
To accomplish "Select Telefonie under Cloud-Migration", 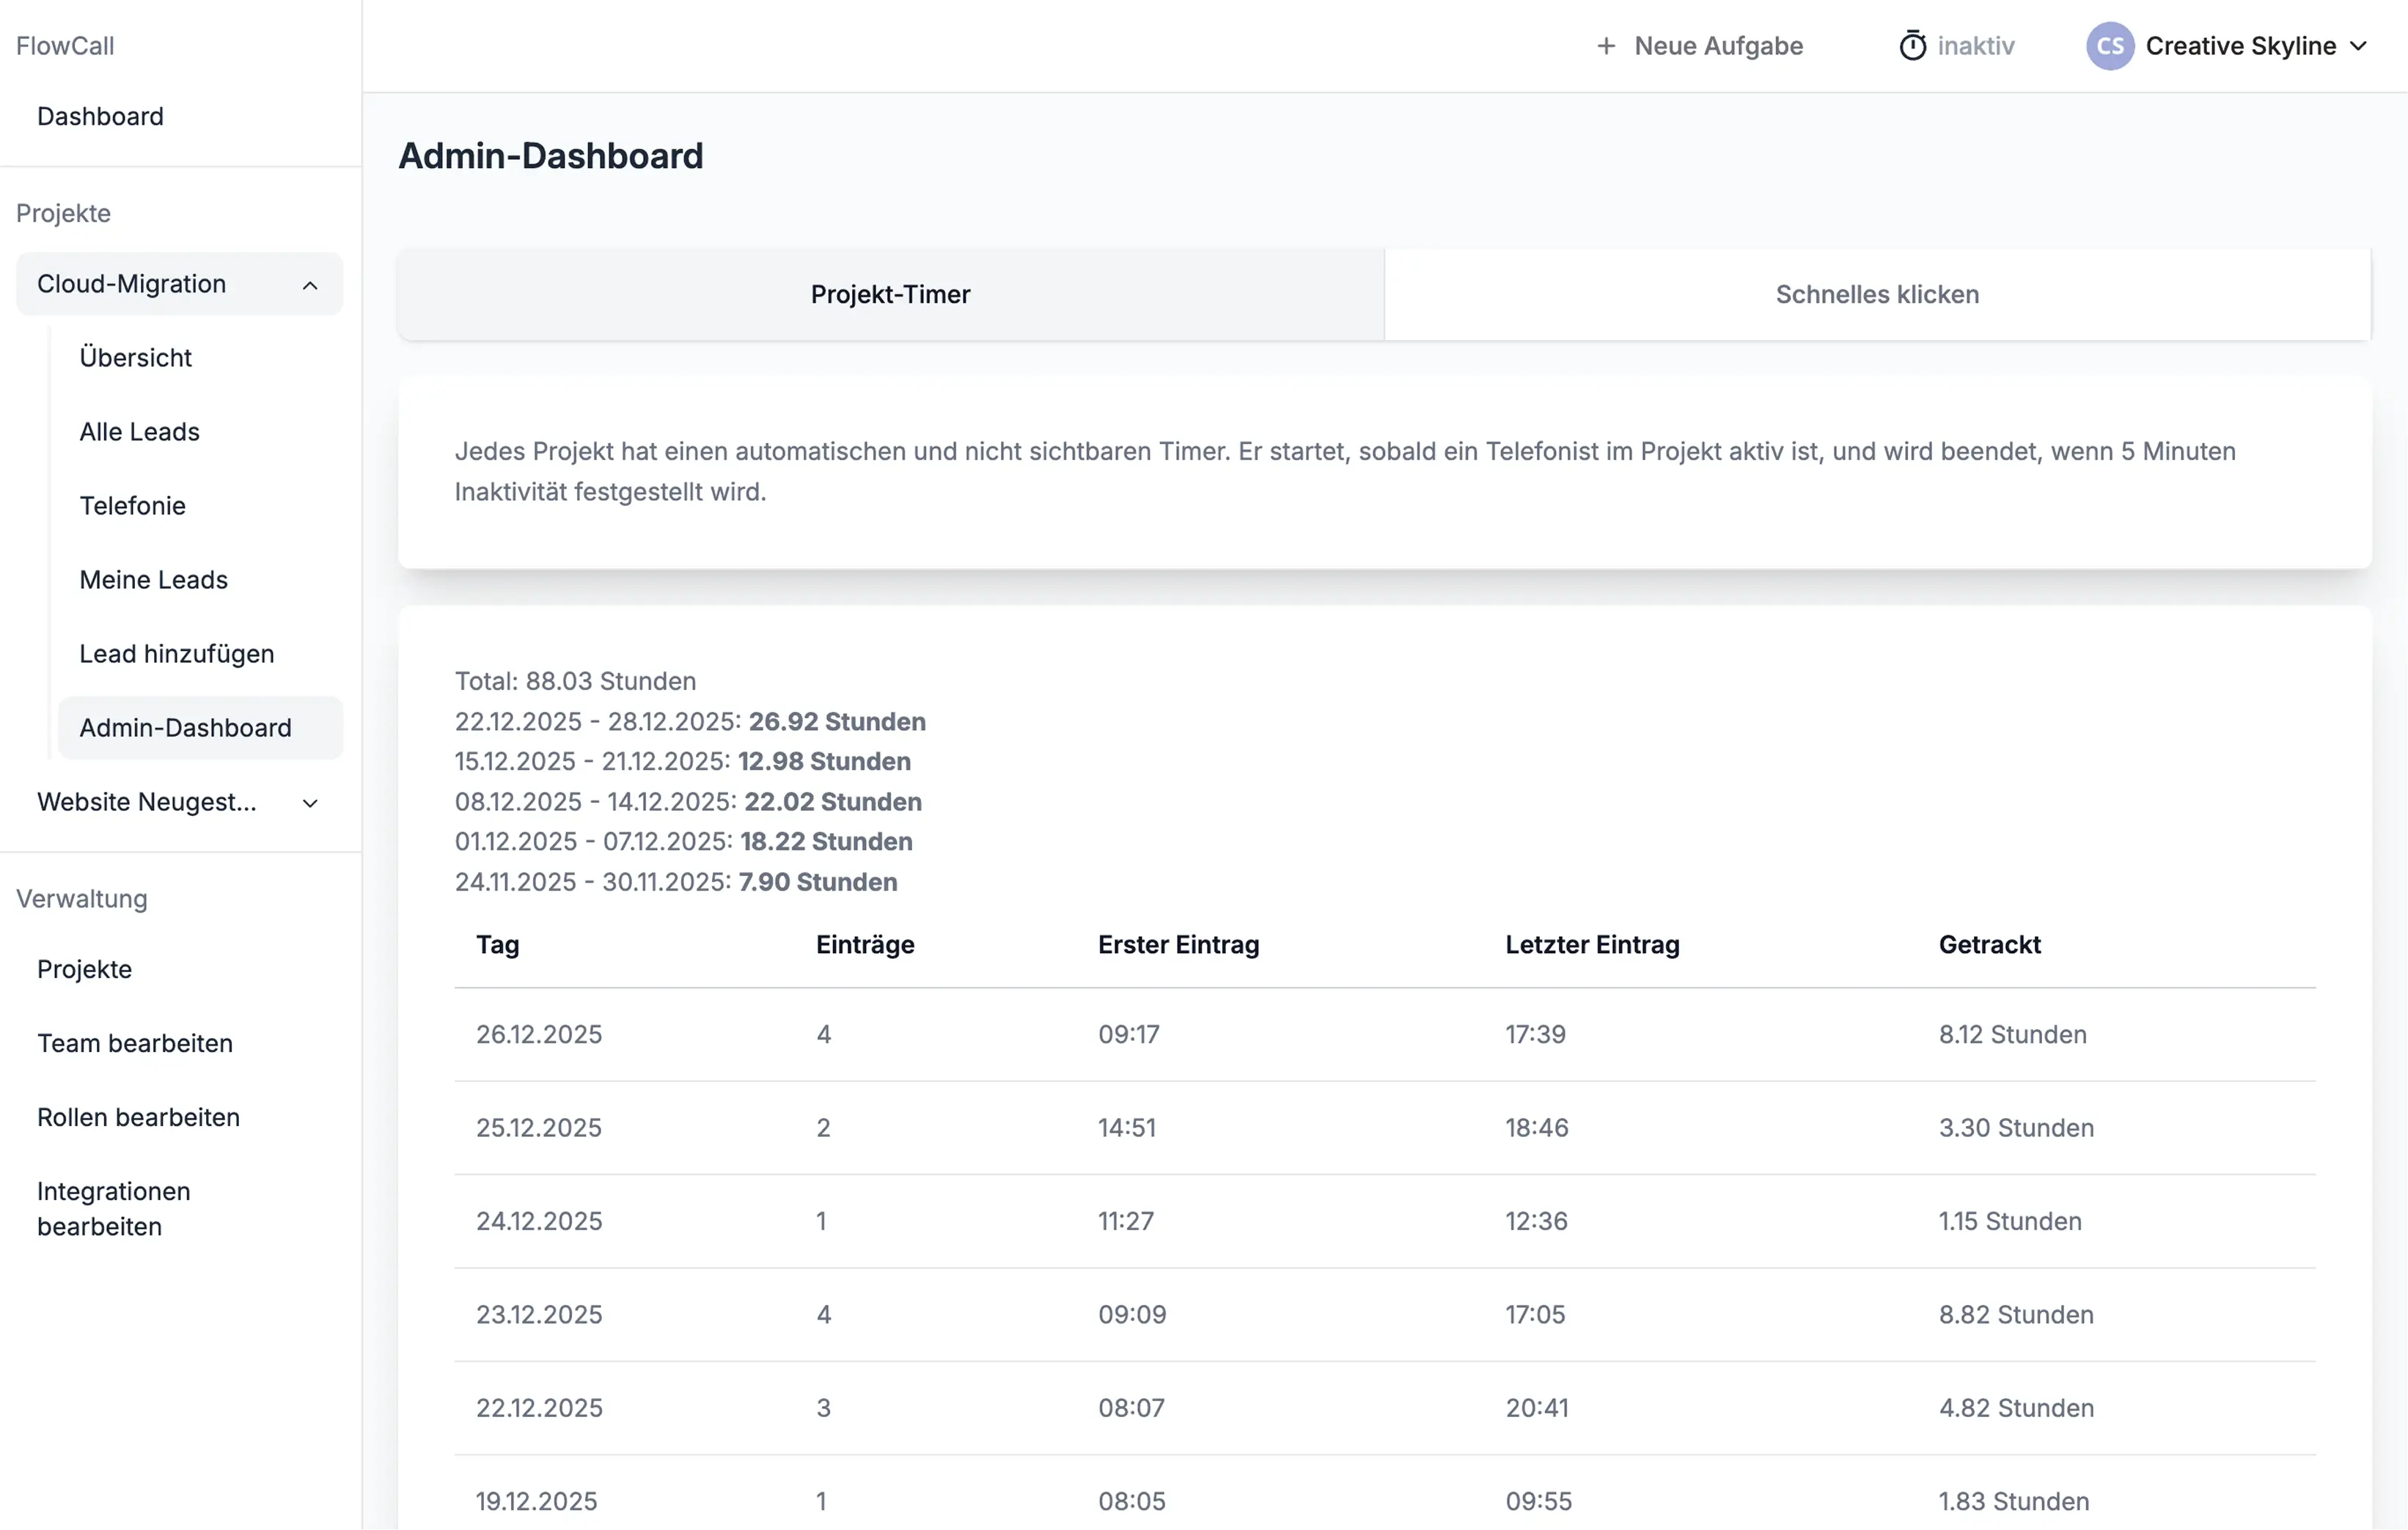I will [131, 505].
